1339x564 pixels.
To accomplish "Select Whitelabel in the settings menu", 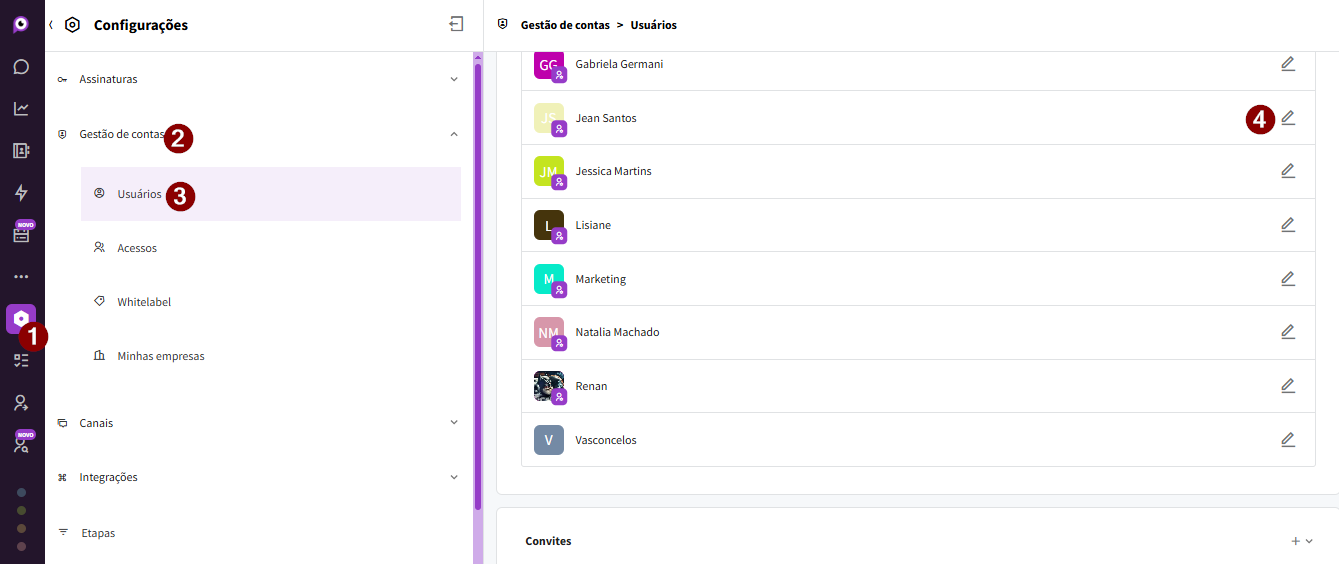I will click(x=144, y=302).
